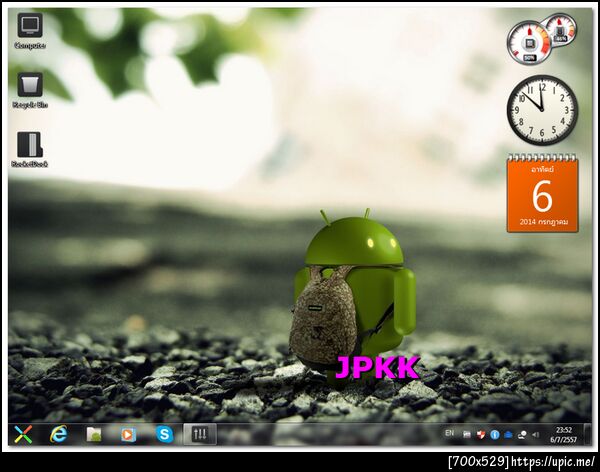Open the network status tray icon
This screenshot has height=472, width=600.
coord(522,434)
